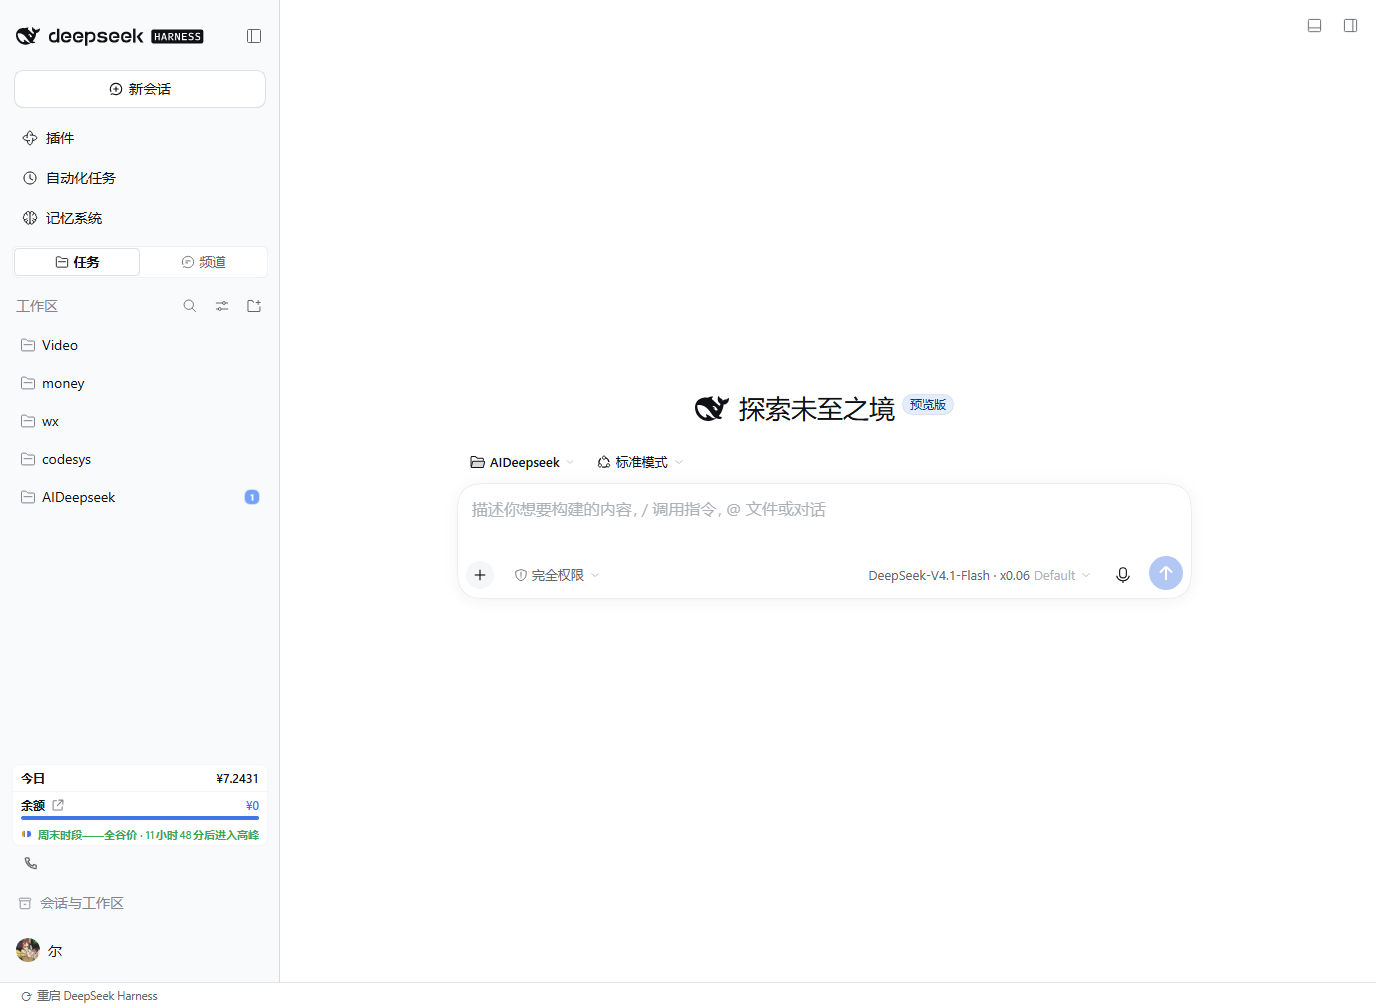Expand the AIDeepseek workspace selector dropdown
Screen dimensions: 1376x1008
point(522,462)
